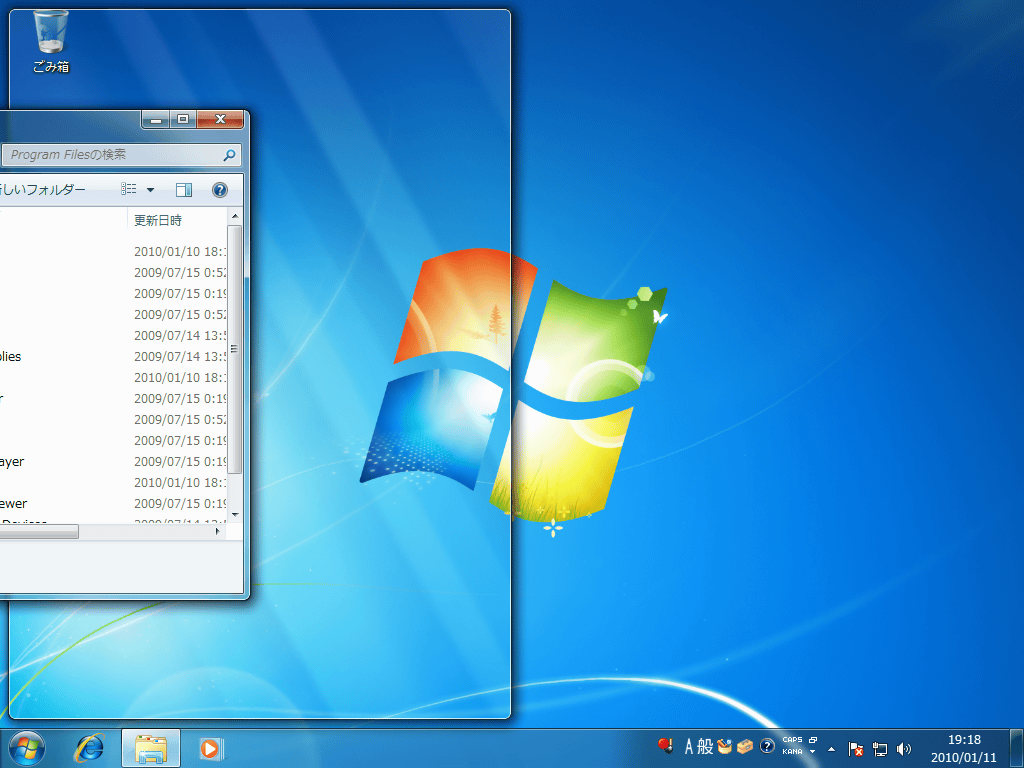Click the file list scroll-up arrow
The width and height of the screenshot is (1024, 768).
click(235, 216)
